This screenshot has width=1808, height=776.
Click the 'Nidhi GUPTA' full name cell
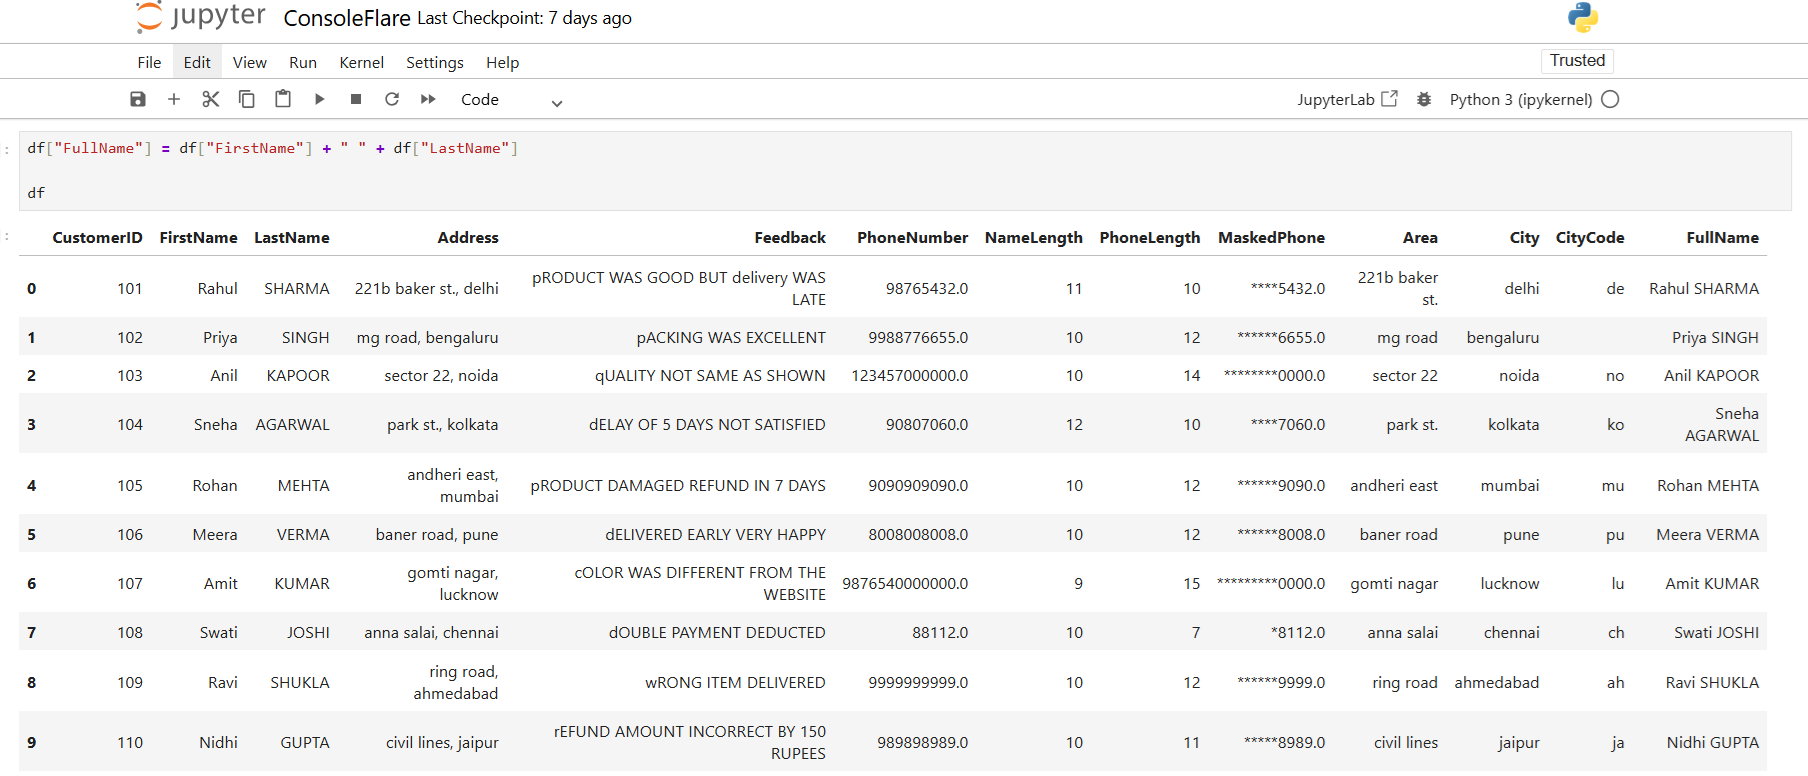tap(1713, 742)
